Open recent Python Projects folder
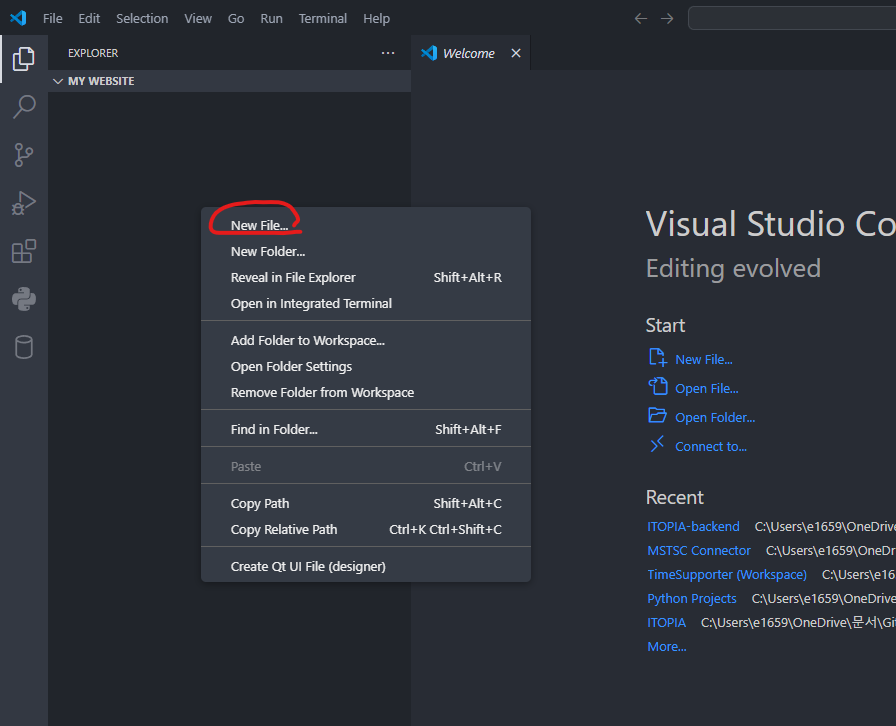 point(691,599)
